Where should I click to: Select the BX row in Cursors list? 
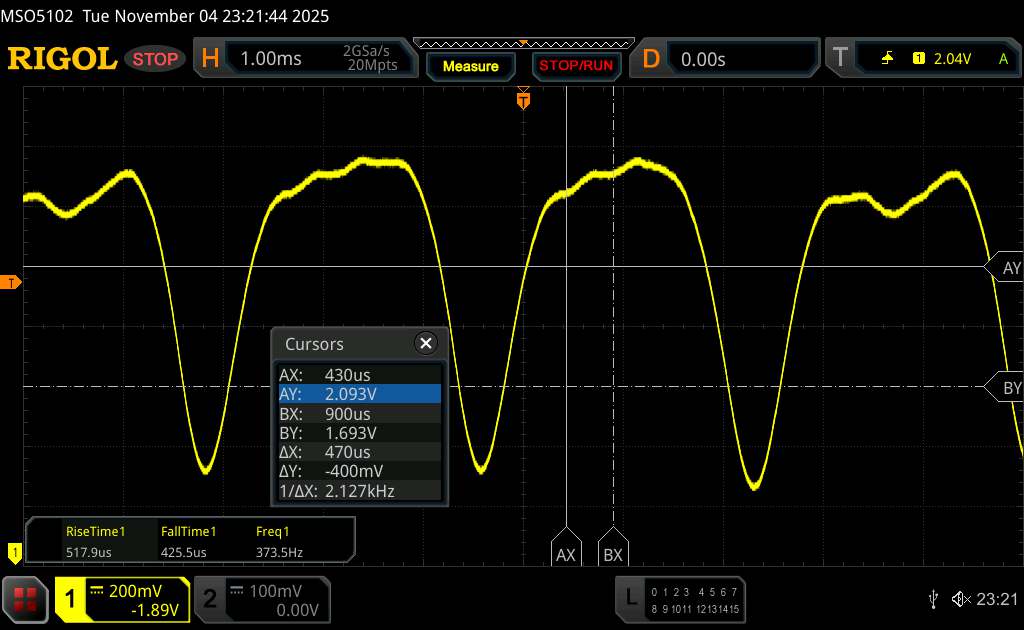pos(359,413)
